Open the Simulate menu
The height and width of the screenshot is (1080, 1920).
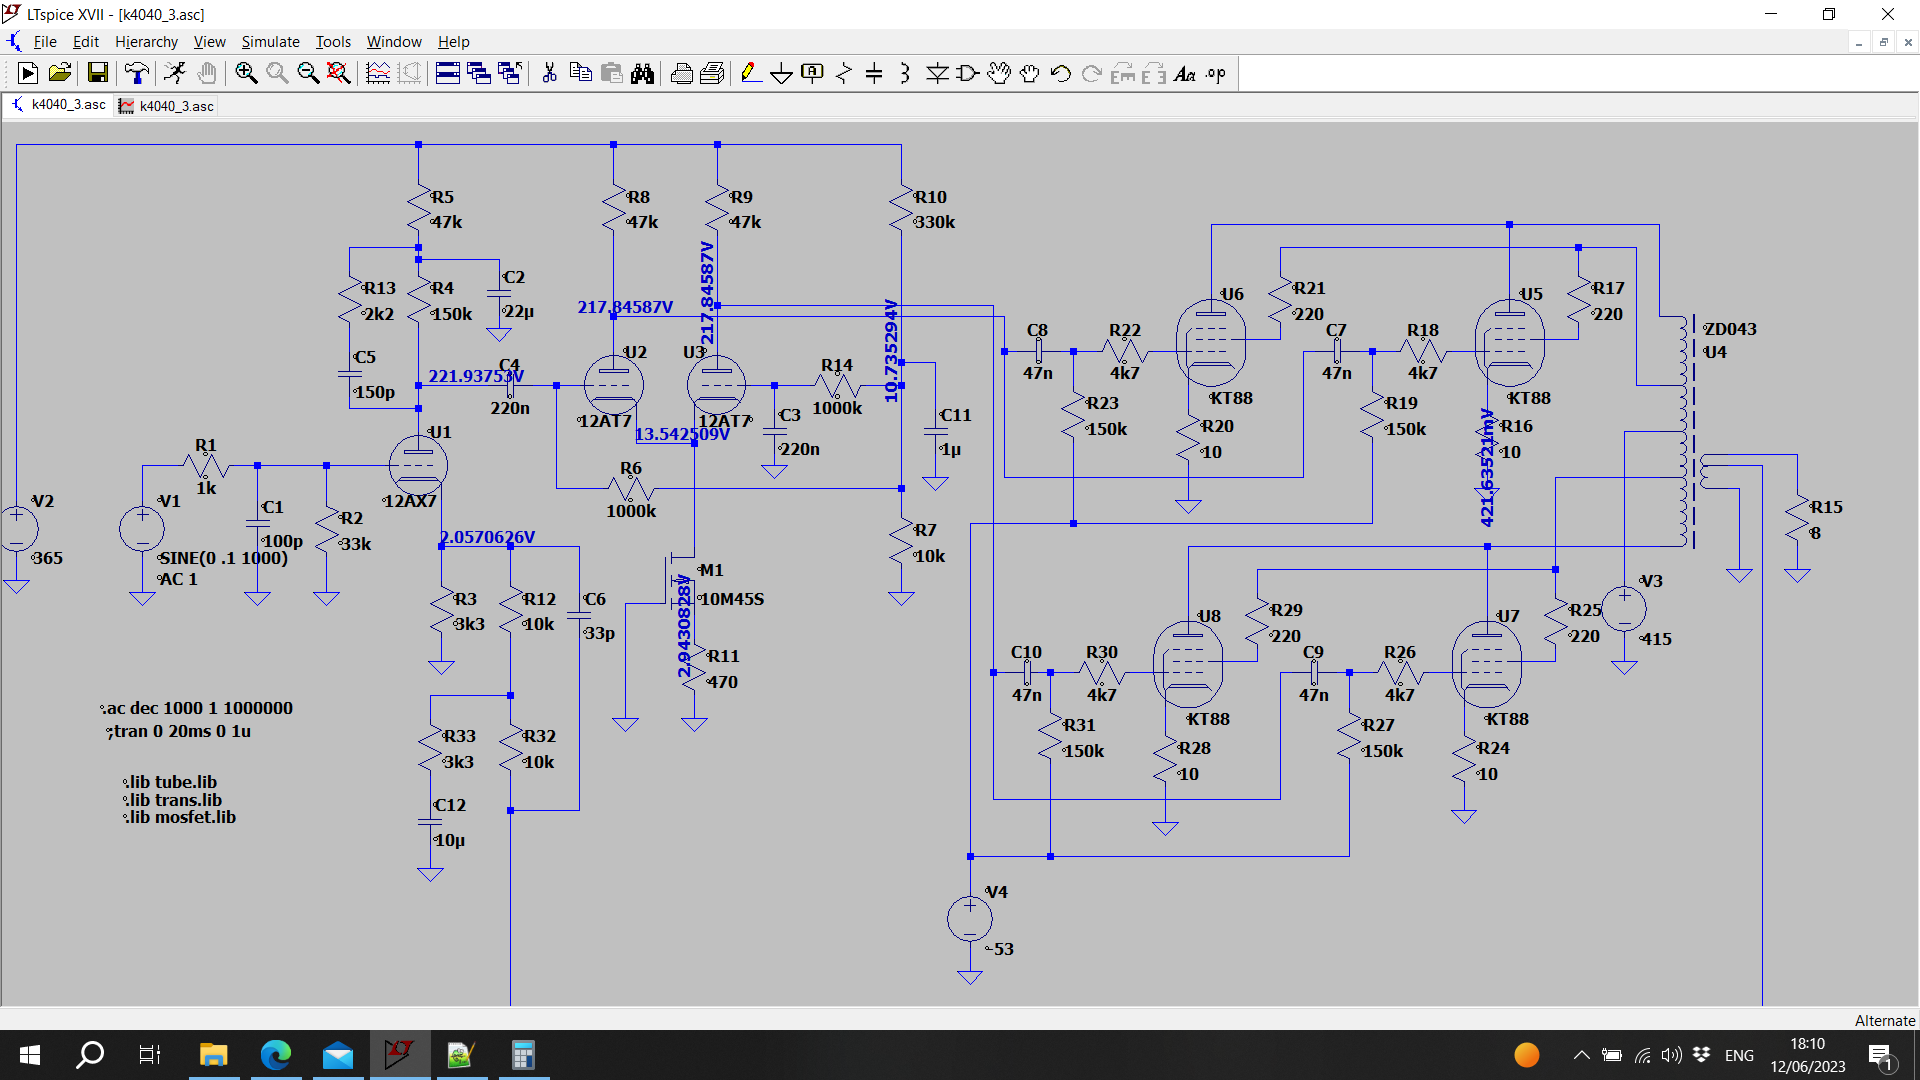[270, 42]
